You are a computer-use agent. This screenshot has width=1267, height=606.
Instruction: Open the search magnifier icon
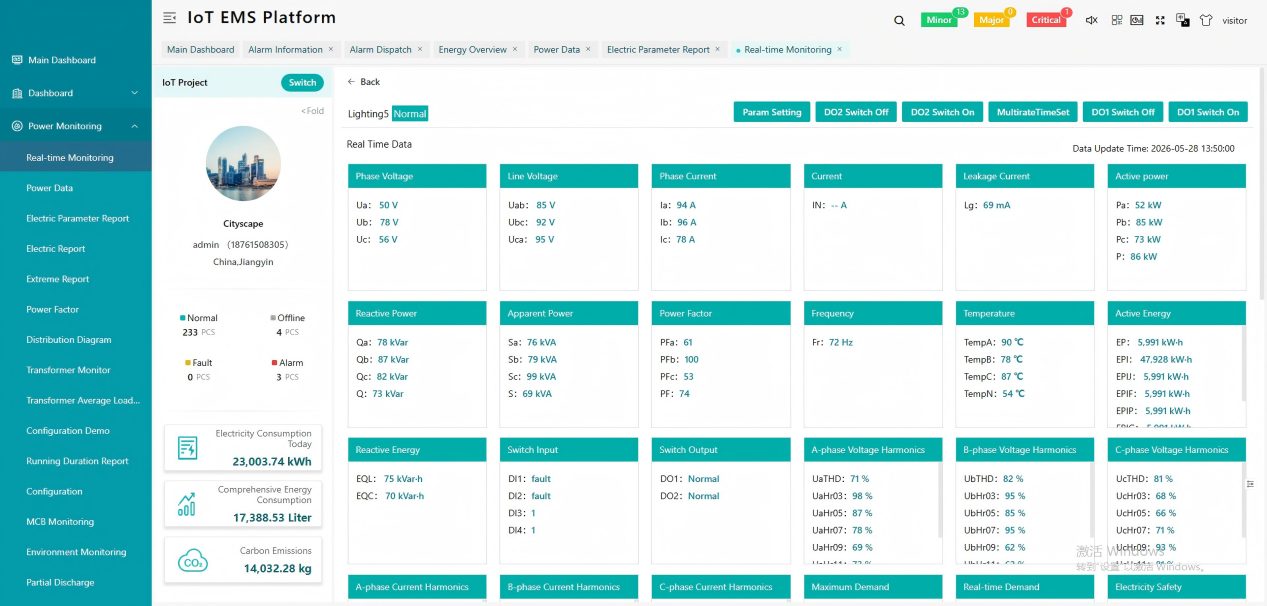[x=899, y=20]
